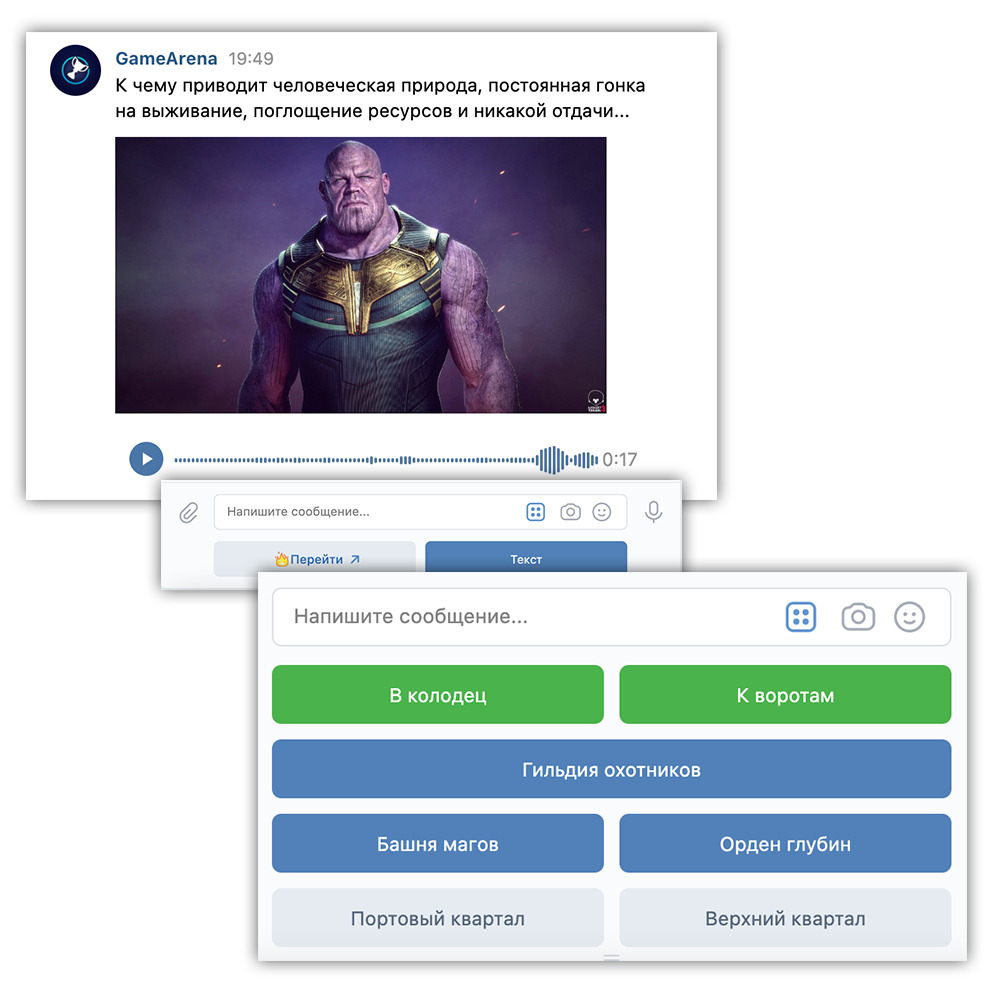This screenshot has height=1000, width=1000.
Task: Choose the Портовый квартал button
Action: [x=438, y=918]
